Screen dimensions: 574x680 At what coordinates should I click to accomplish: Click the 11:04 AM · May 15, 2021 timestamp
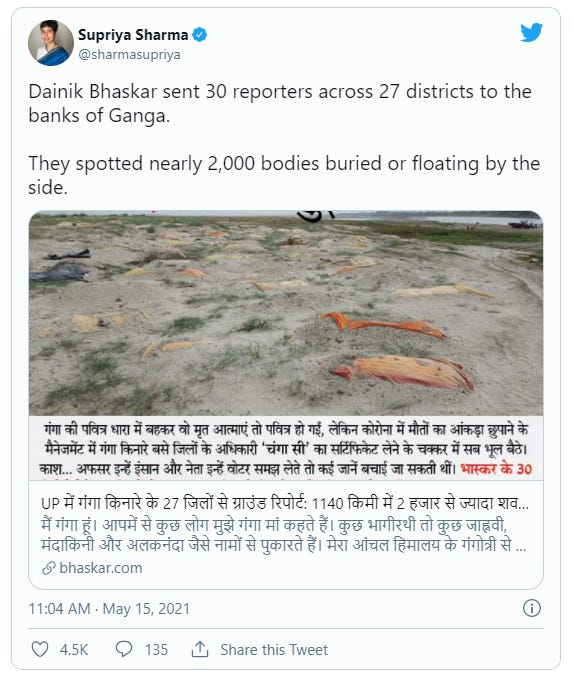click(x=109, y=609)
